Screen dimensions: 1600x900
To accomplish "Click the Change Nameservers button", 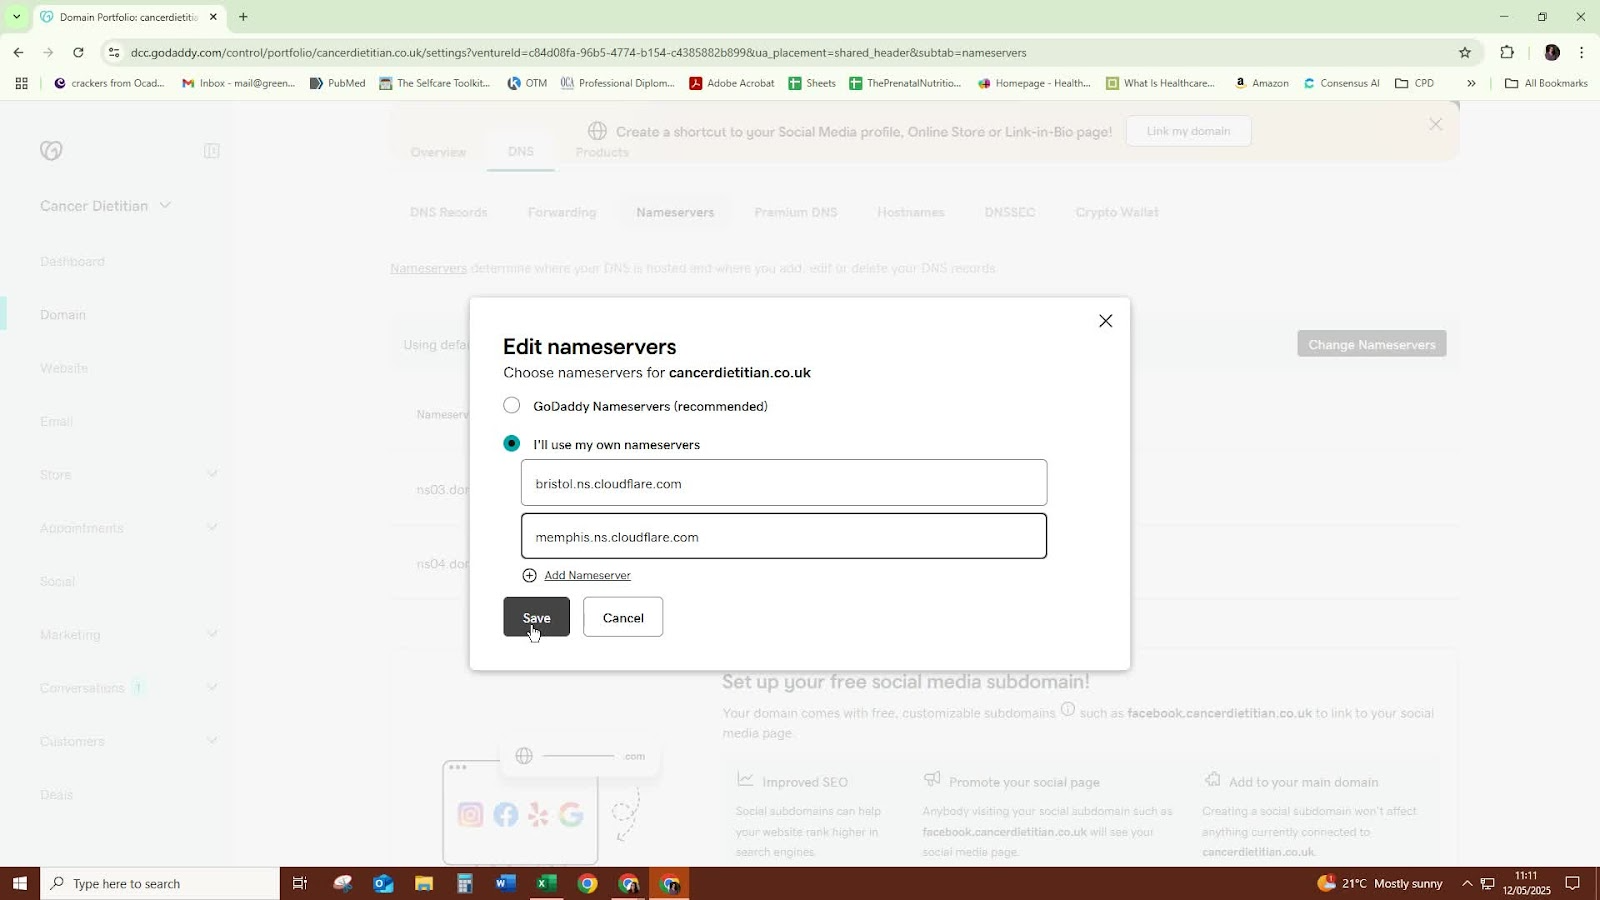I will [1371, 344].
